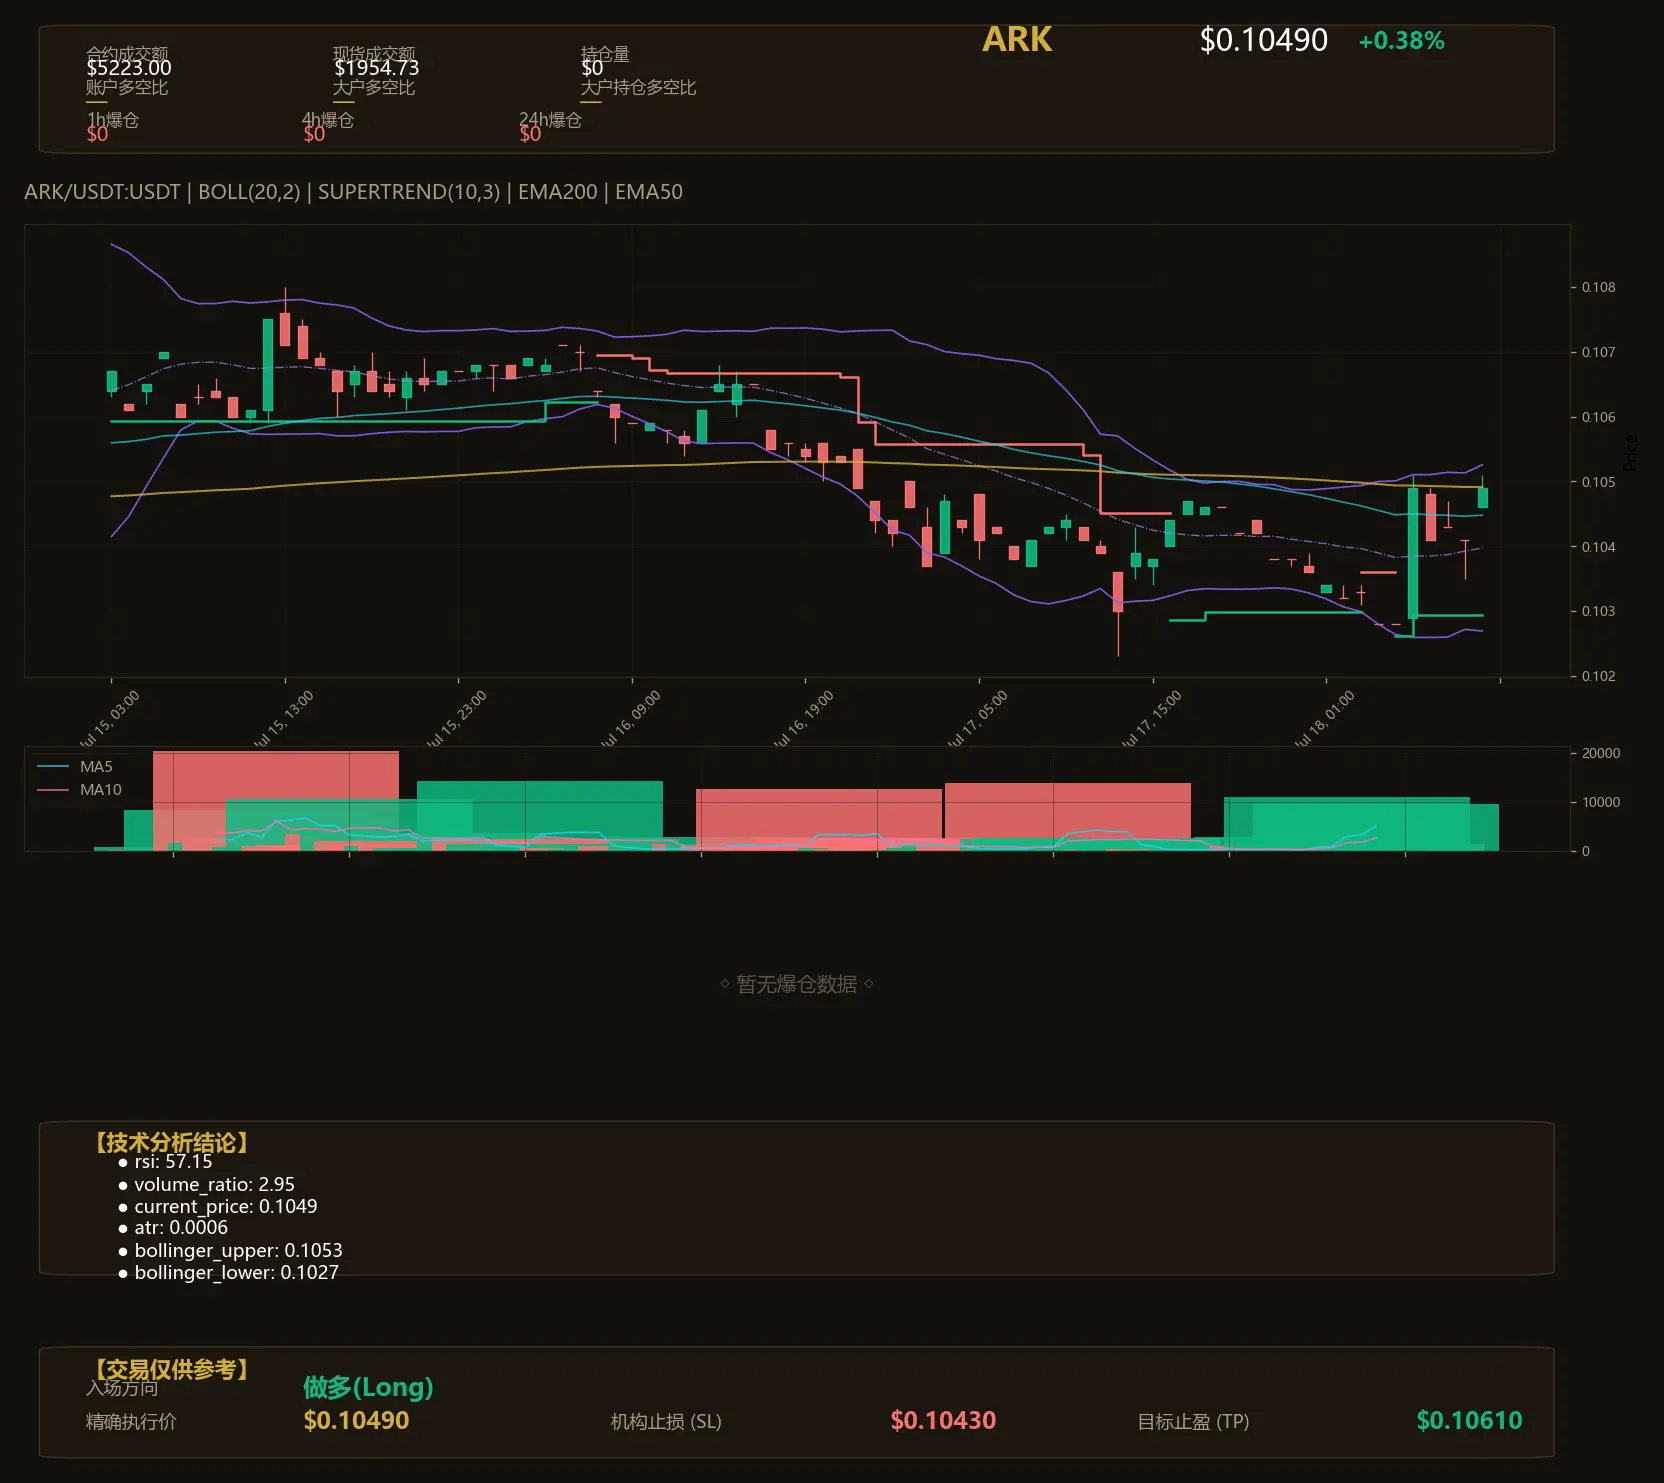Select the $5223.00 contract volume value

(x=129, y=68)
